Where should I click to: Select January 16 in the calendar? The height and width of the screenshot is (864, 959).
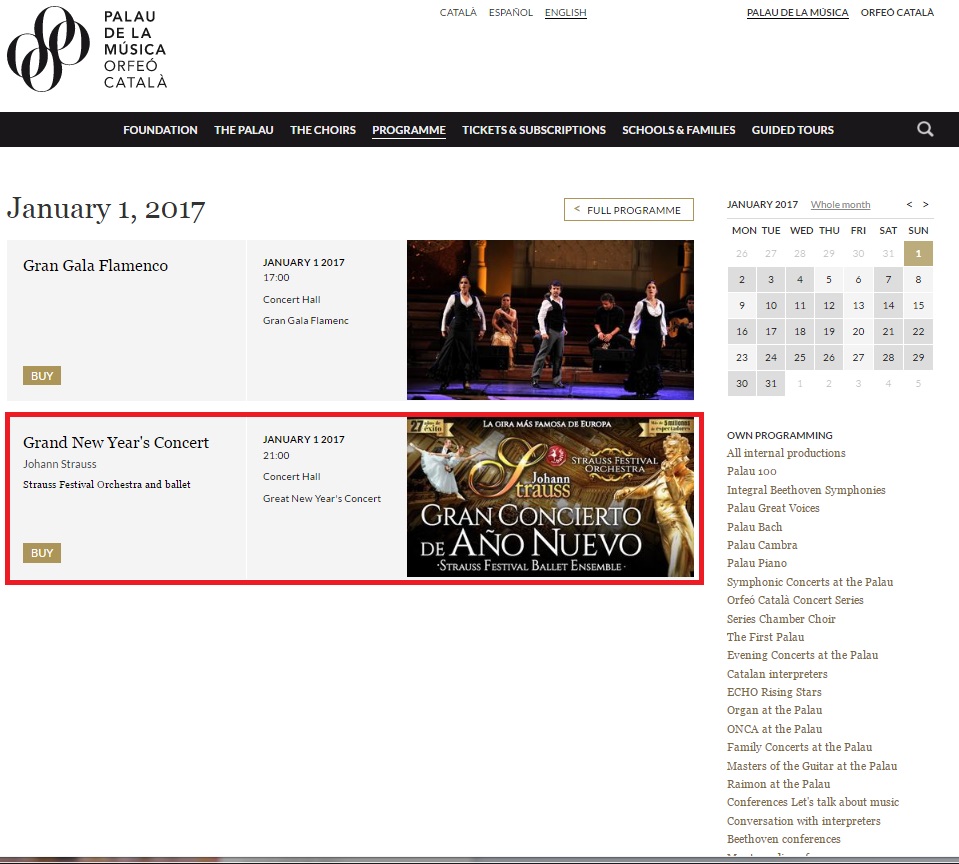pyautogui.click(x=742, y=331)
